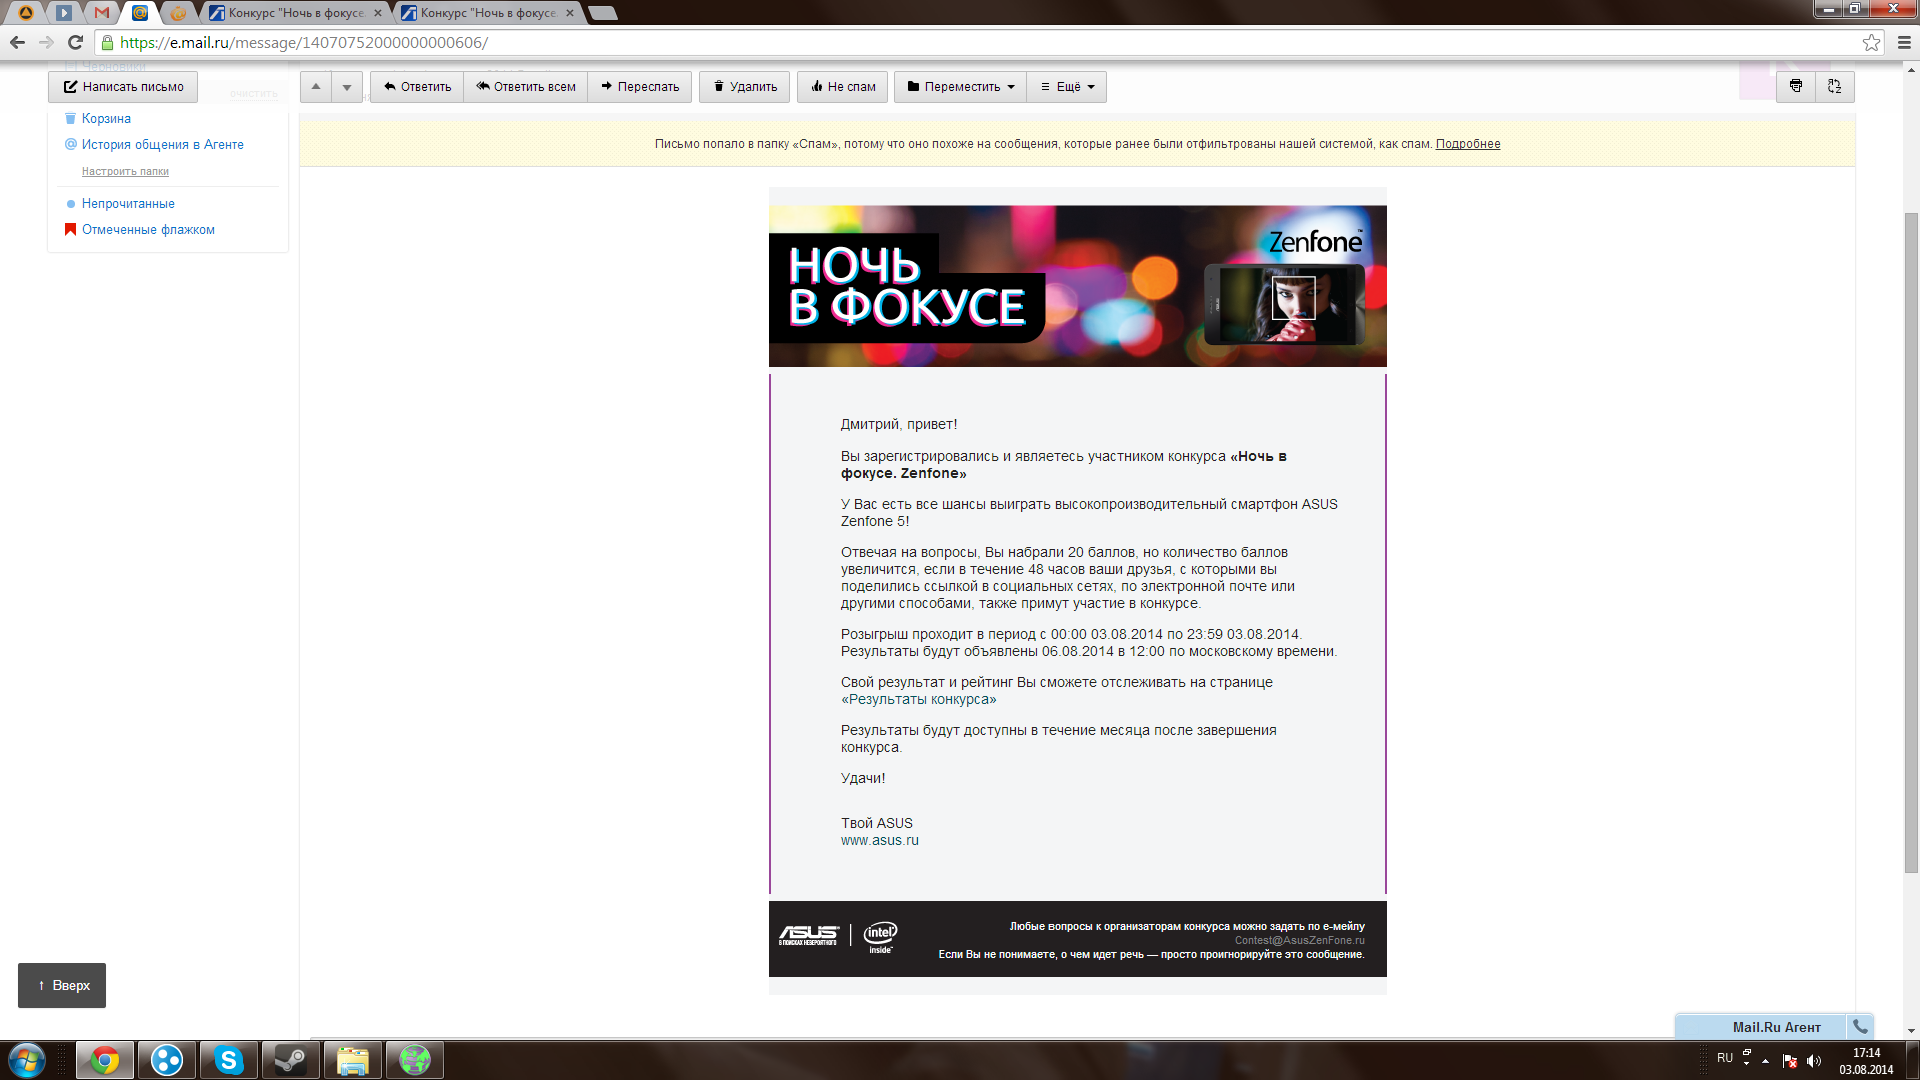The height and width of the screenshot is (1080, 1920).
Task: Open the Mail.Ru Агент chat bar
Action: [x=1761, y=1027]
